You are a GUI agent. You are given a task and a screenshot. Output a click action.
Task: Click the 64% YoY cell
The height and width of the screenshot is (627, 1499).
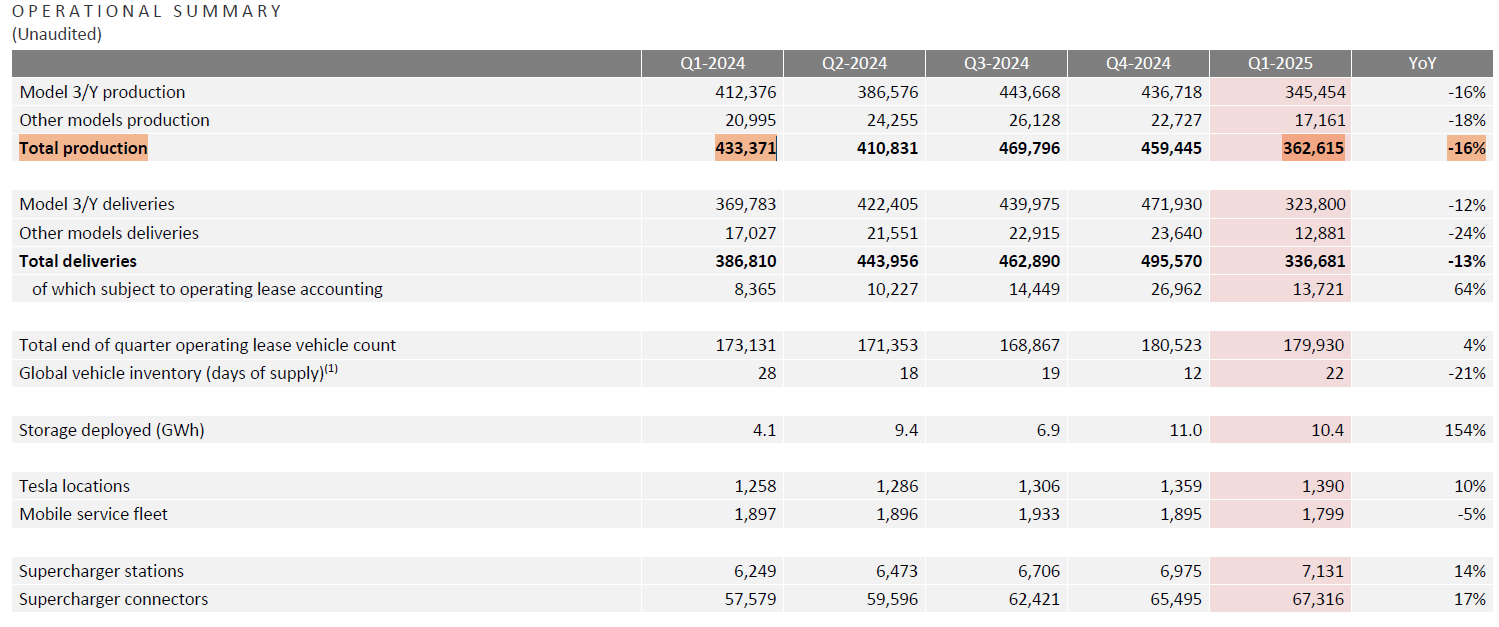click(x=1470, y=289)
